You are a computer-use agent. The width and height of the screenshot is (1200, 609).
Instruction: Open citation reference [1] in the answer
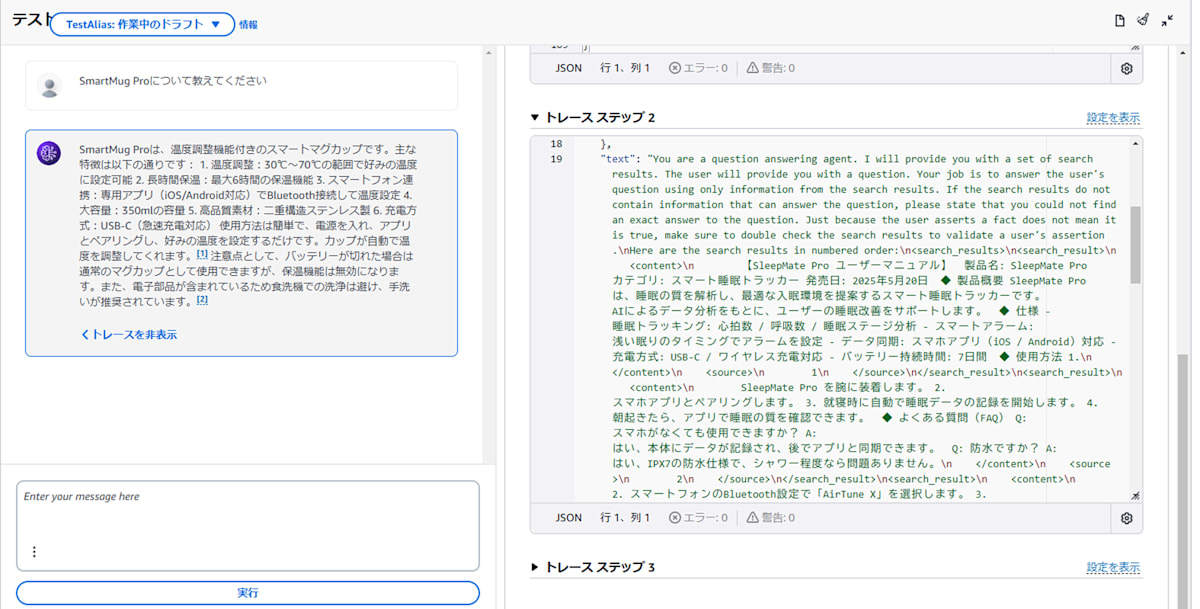tap(202, 255)
